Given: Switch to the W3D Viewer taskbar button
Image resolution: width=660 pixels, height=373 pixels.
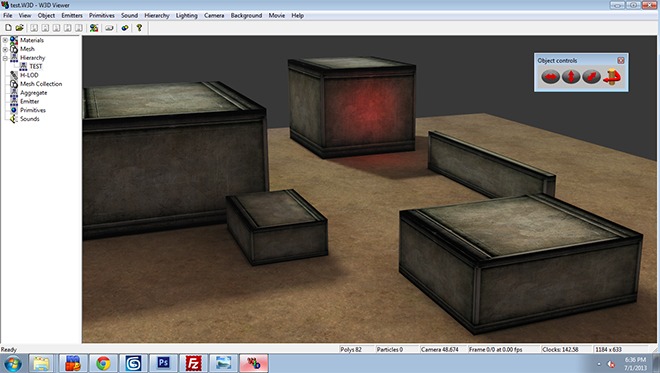Looking at the screenshot, I should 253,364.
